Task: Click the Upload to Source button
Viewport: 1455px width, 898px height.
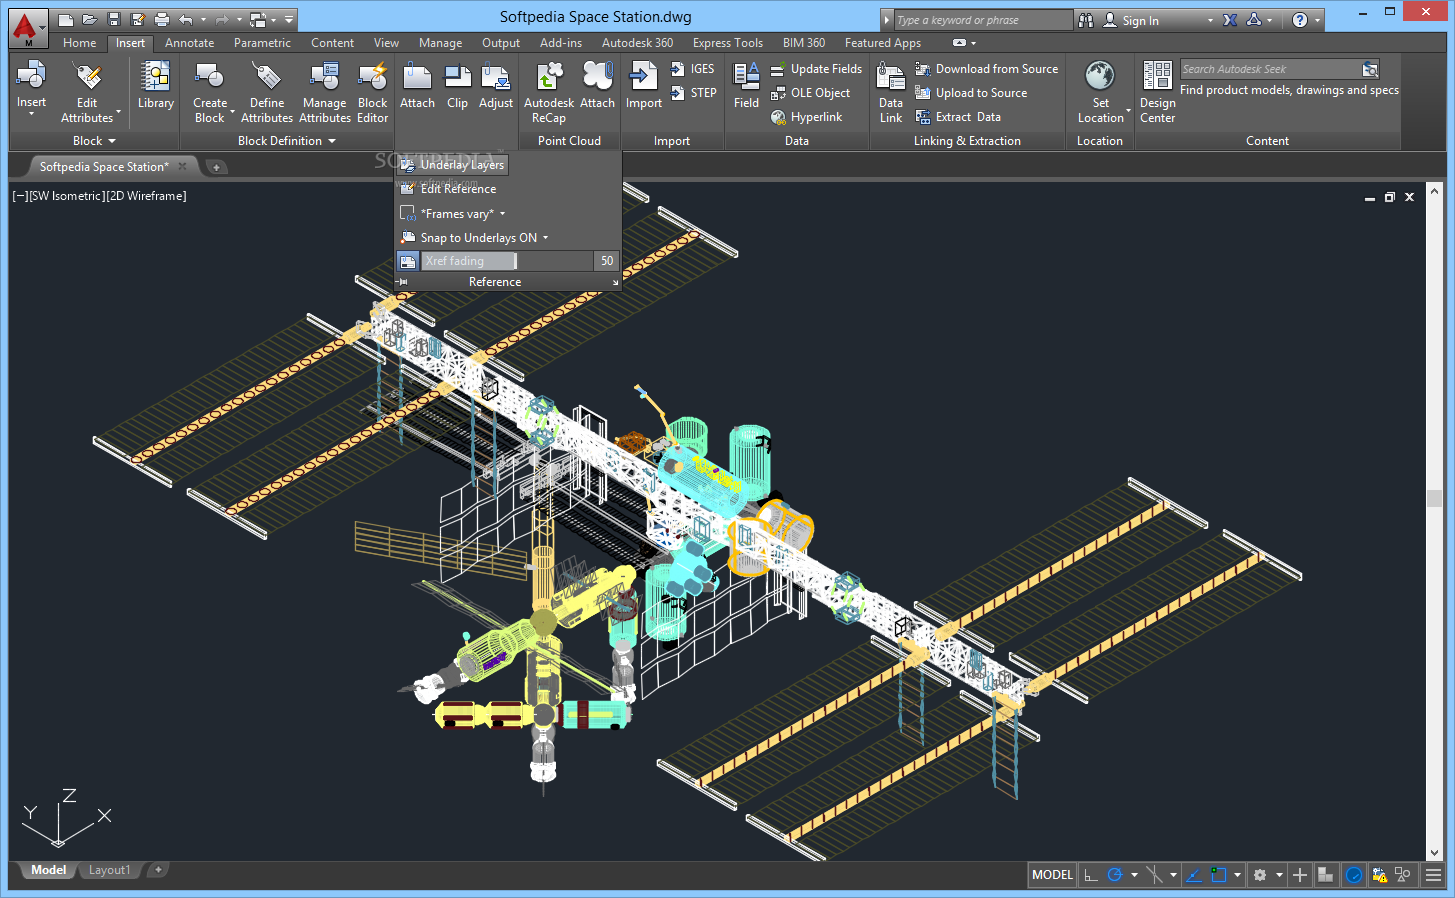Action: pos(972,93)
